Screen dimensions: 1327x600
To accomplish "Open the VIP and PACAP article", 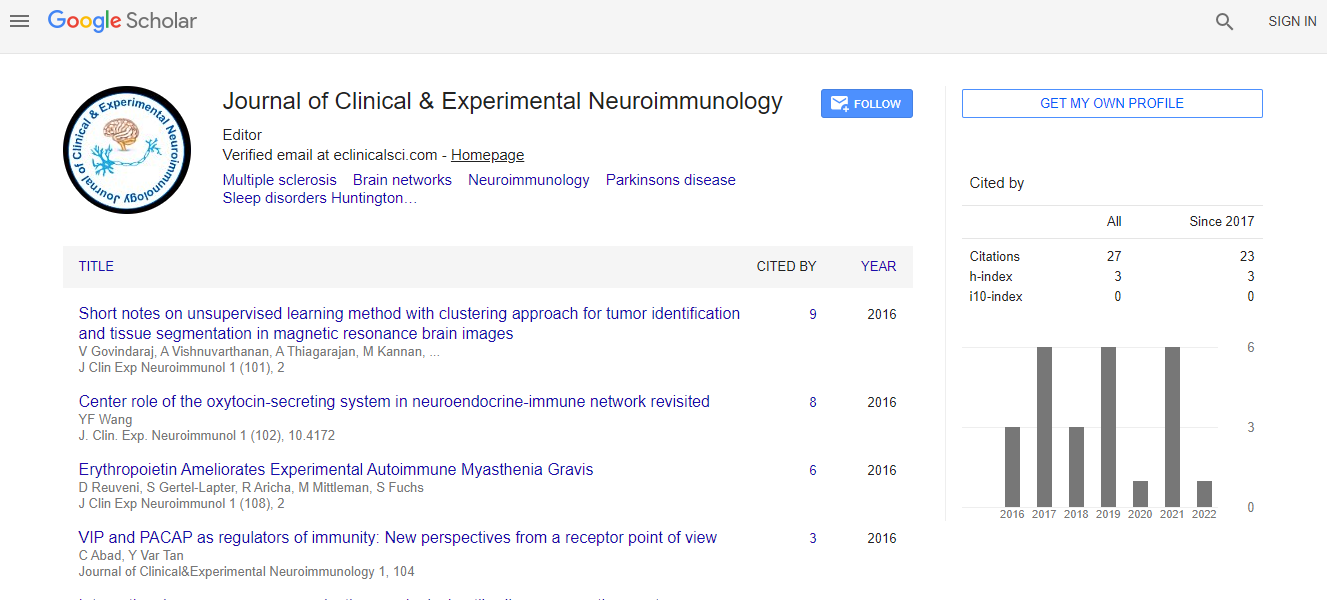I will tap(397, 537).
